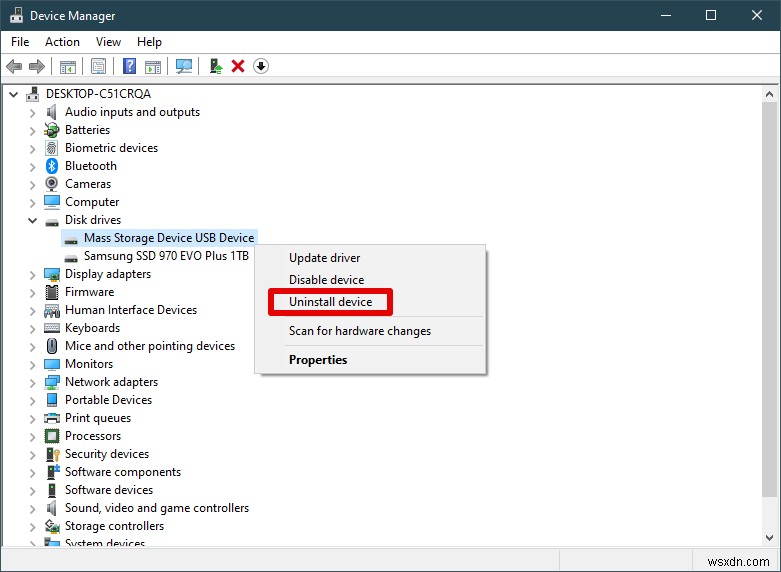
Task: Click the Human Interface Devices icon
Action: 52,310
